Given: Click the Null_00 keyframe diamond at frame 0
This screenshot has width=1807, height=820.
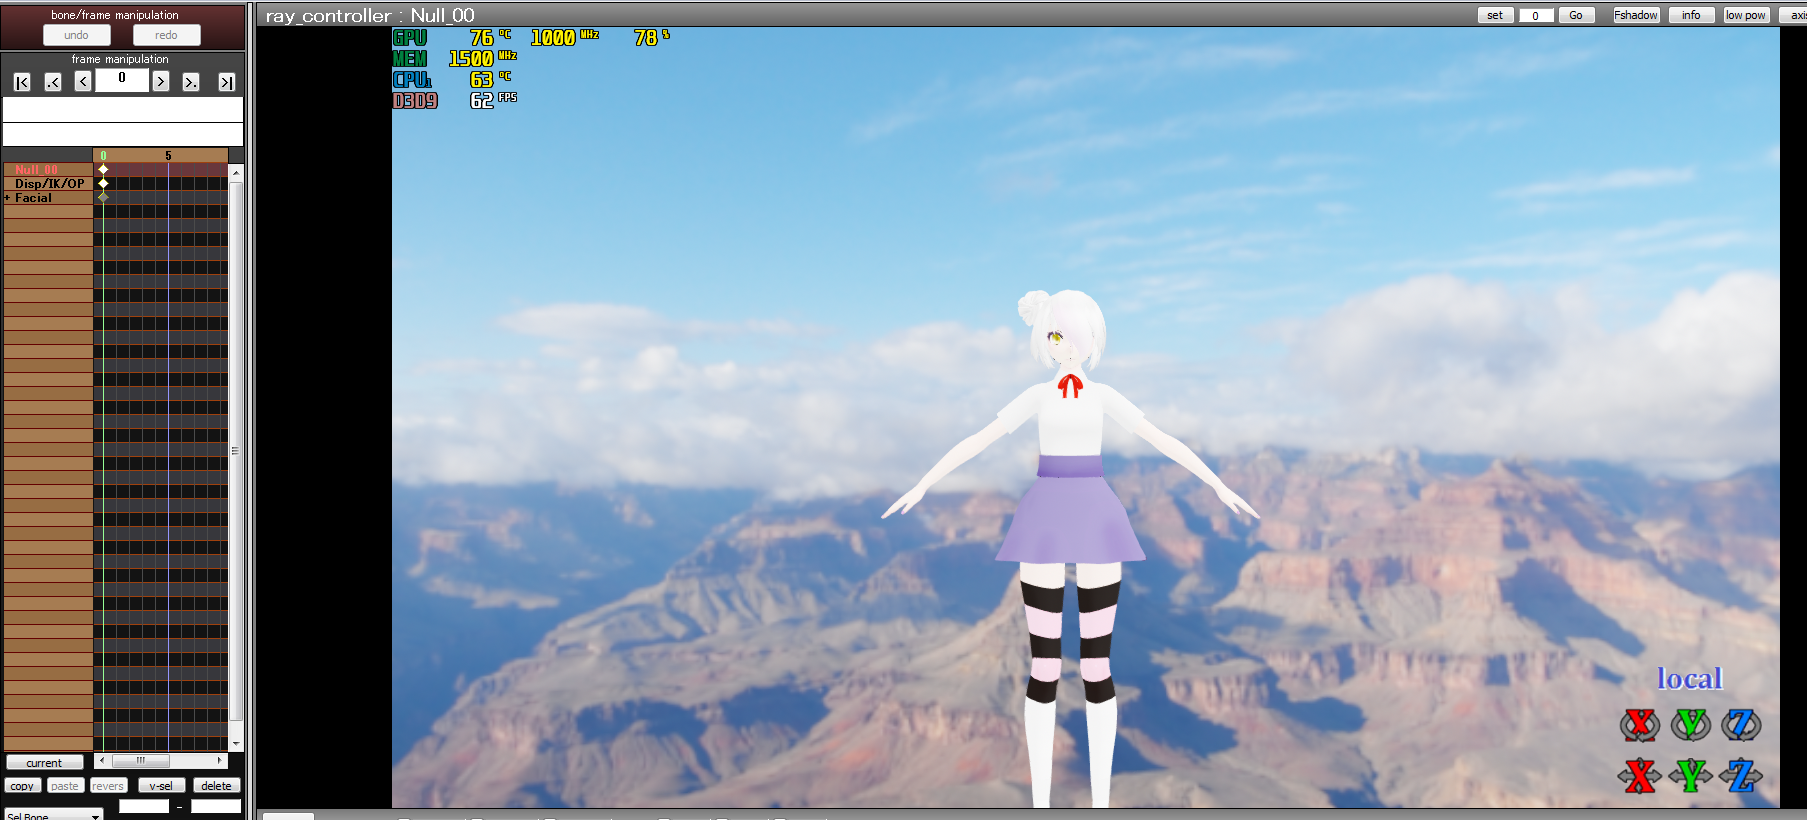Looking at the screenshot, I should pyautogui.click(x=103, y=170).
